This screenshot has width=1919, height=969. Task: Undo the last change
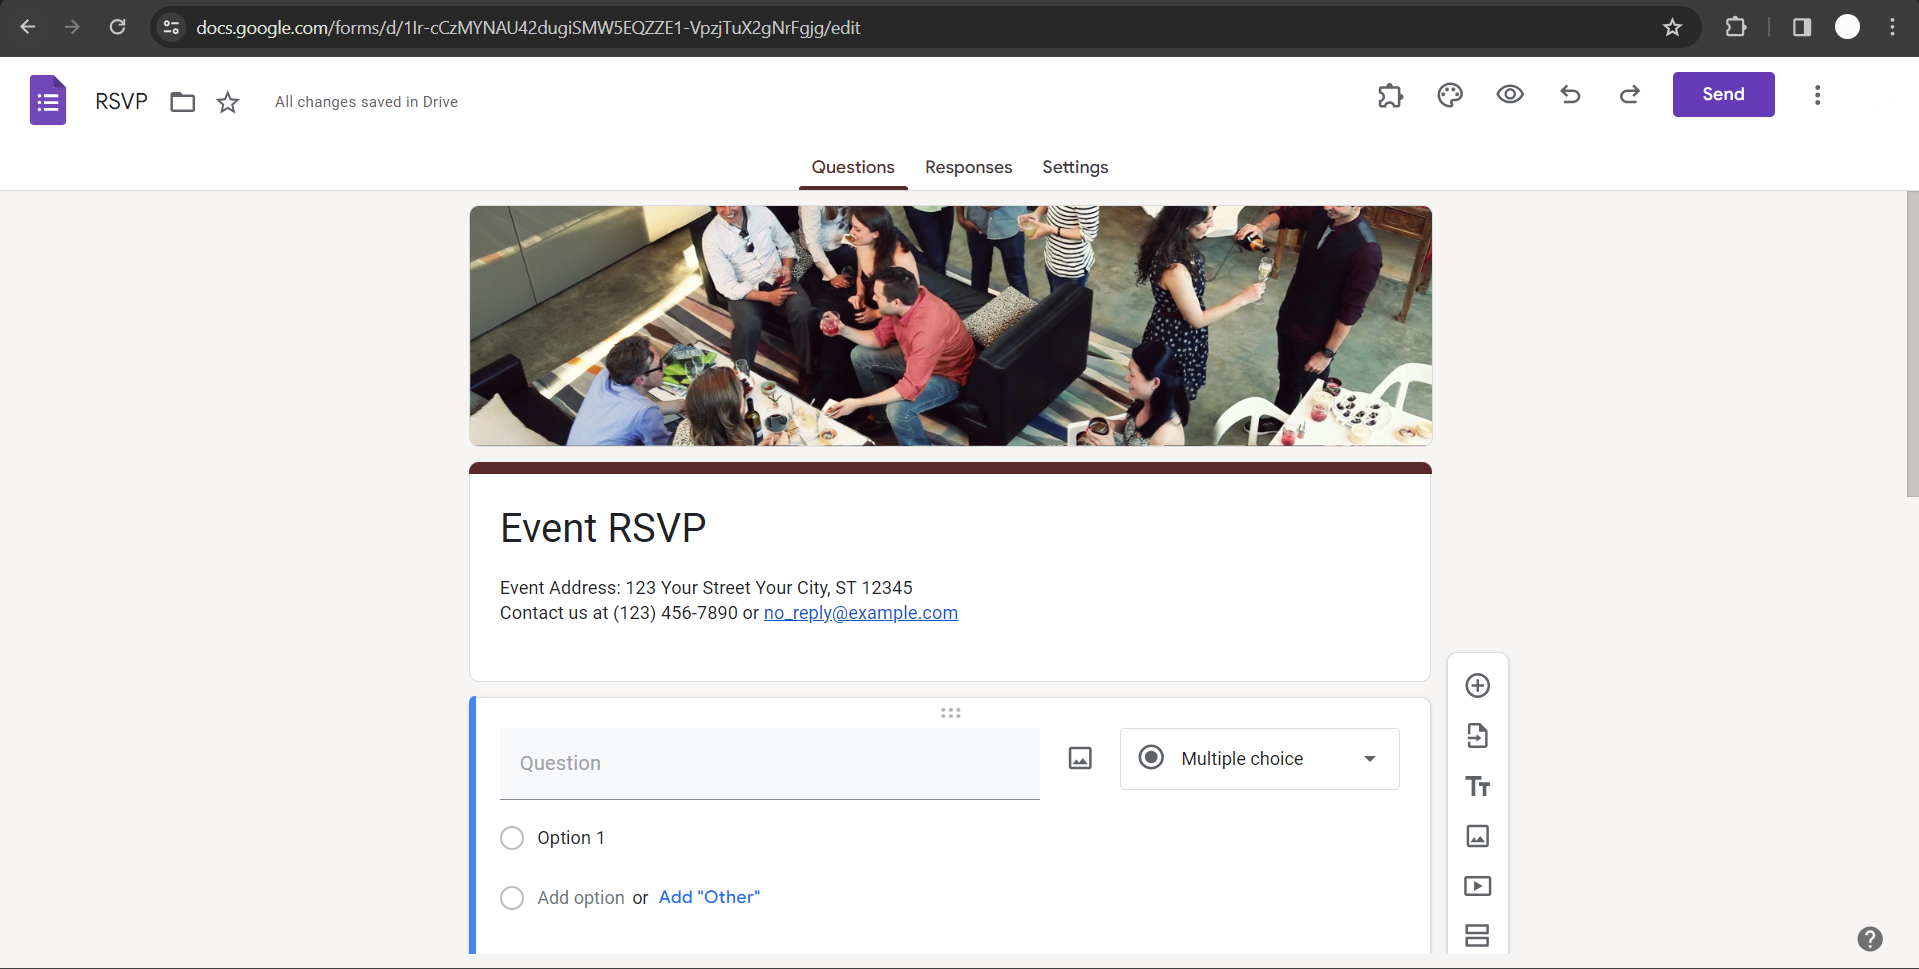click(1570, 95)
